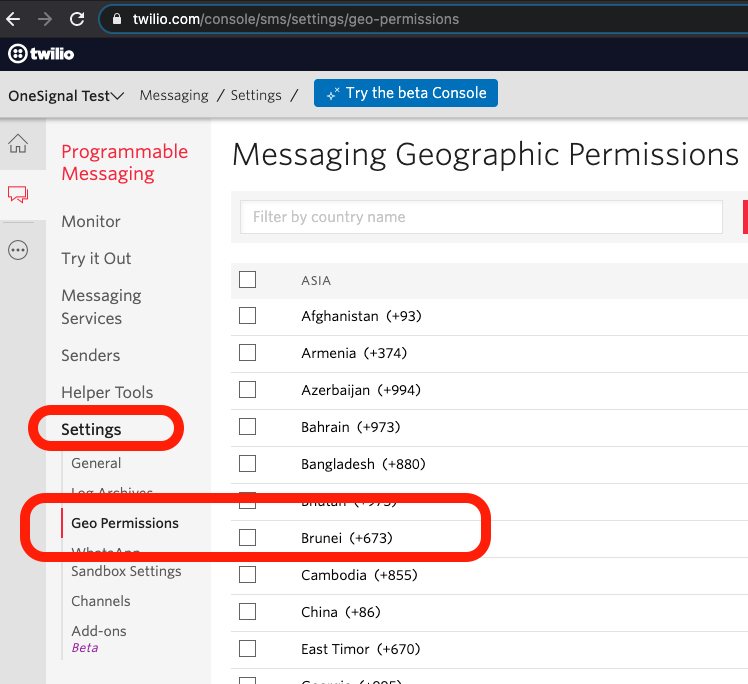
Task: Click Brunei (+673) country text
Action: pos(347,538)
